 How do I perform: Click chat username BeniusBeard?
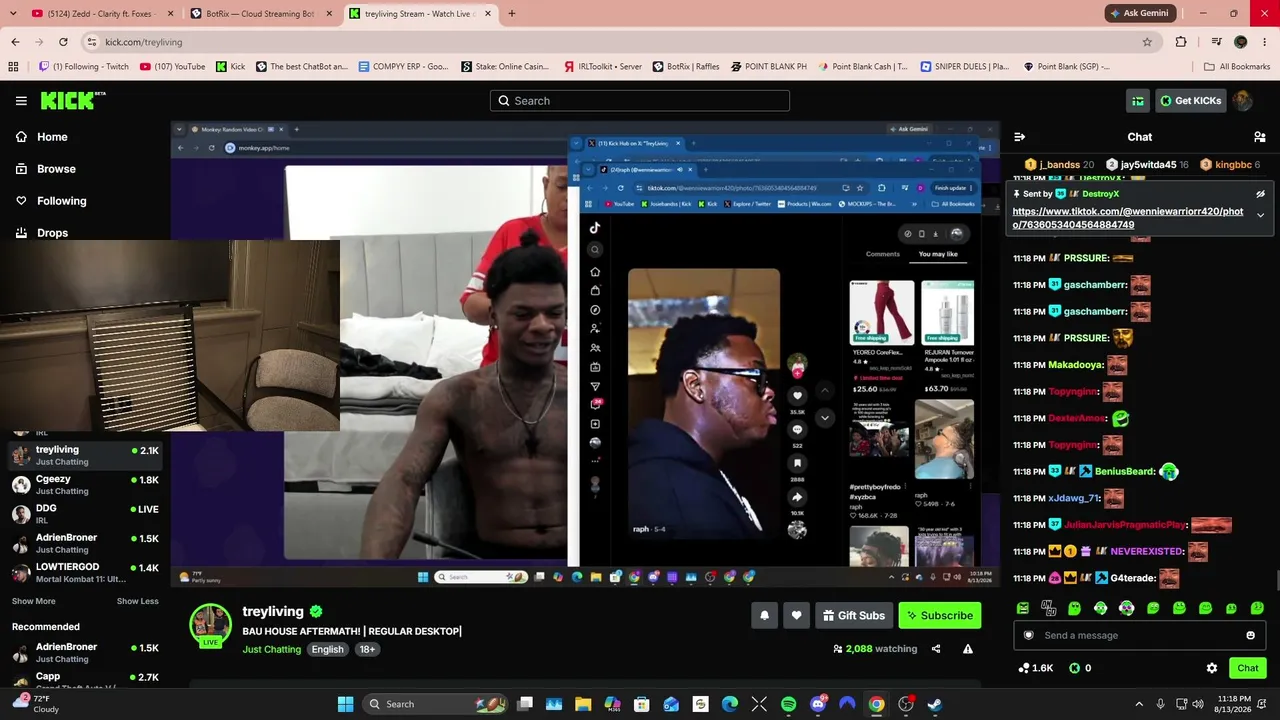coord(1125,471)
